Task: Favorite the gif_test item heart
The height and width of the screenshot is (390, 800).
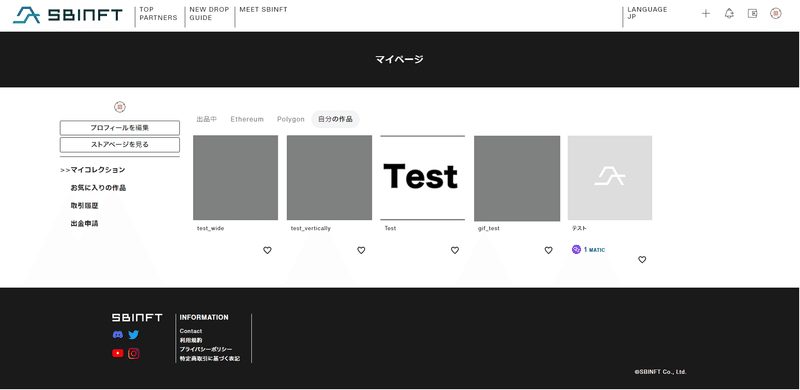Action: click(x=548, y=250)
